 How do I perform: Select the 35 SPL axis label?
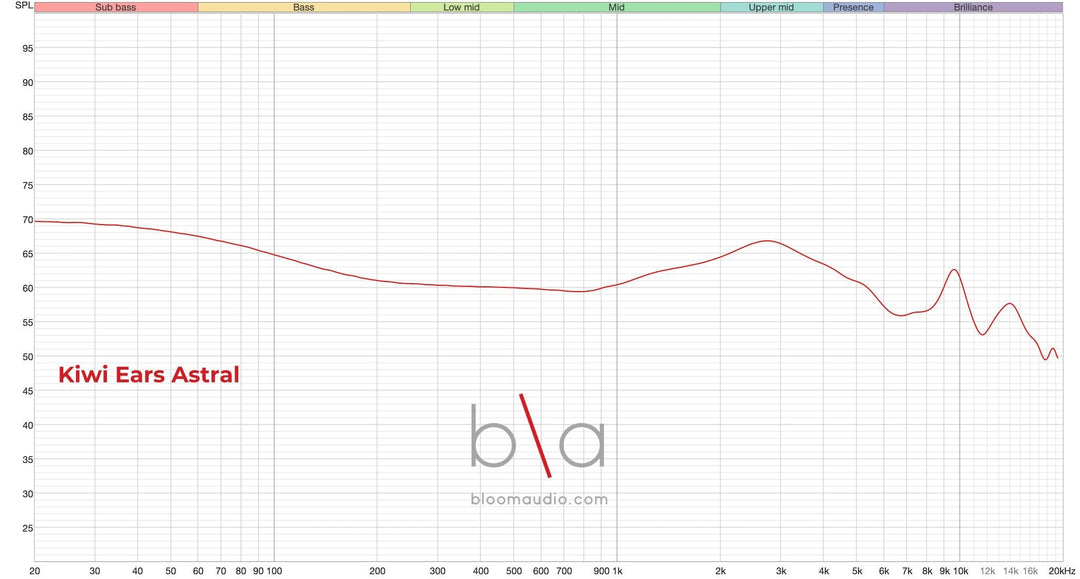28,460
